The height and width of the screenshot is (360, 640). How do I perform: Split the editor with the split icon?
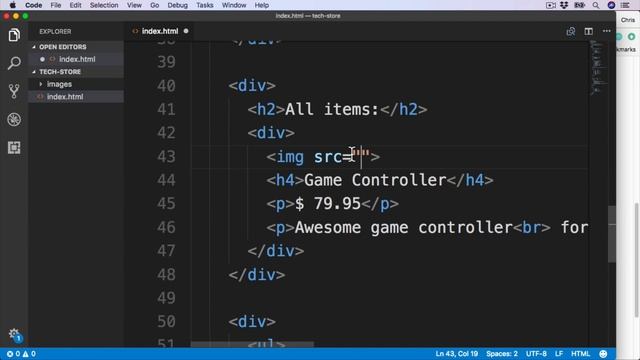[588, 31]
